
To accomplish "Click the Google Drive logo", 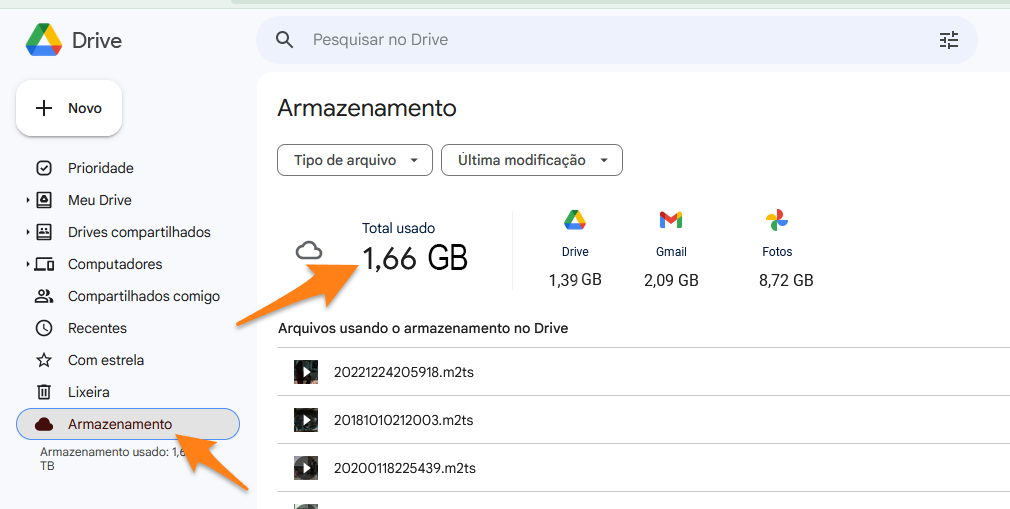I will coord(44,40).
